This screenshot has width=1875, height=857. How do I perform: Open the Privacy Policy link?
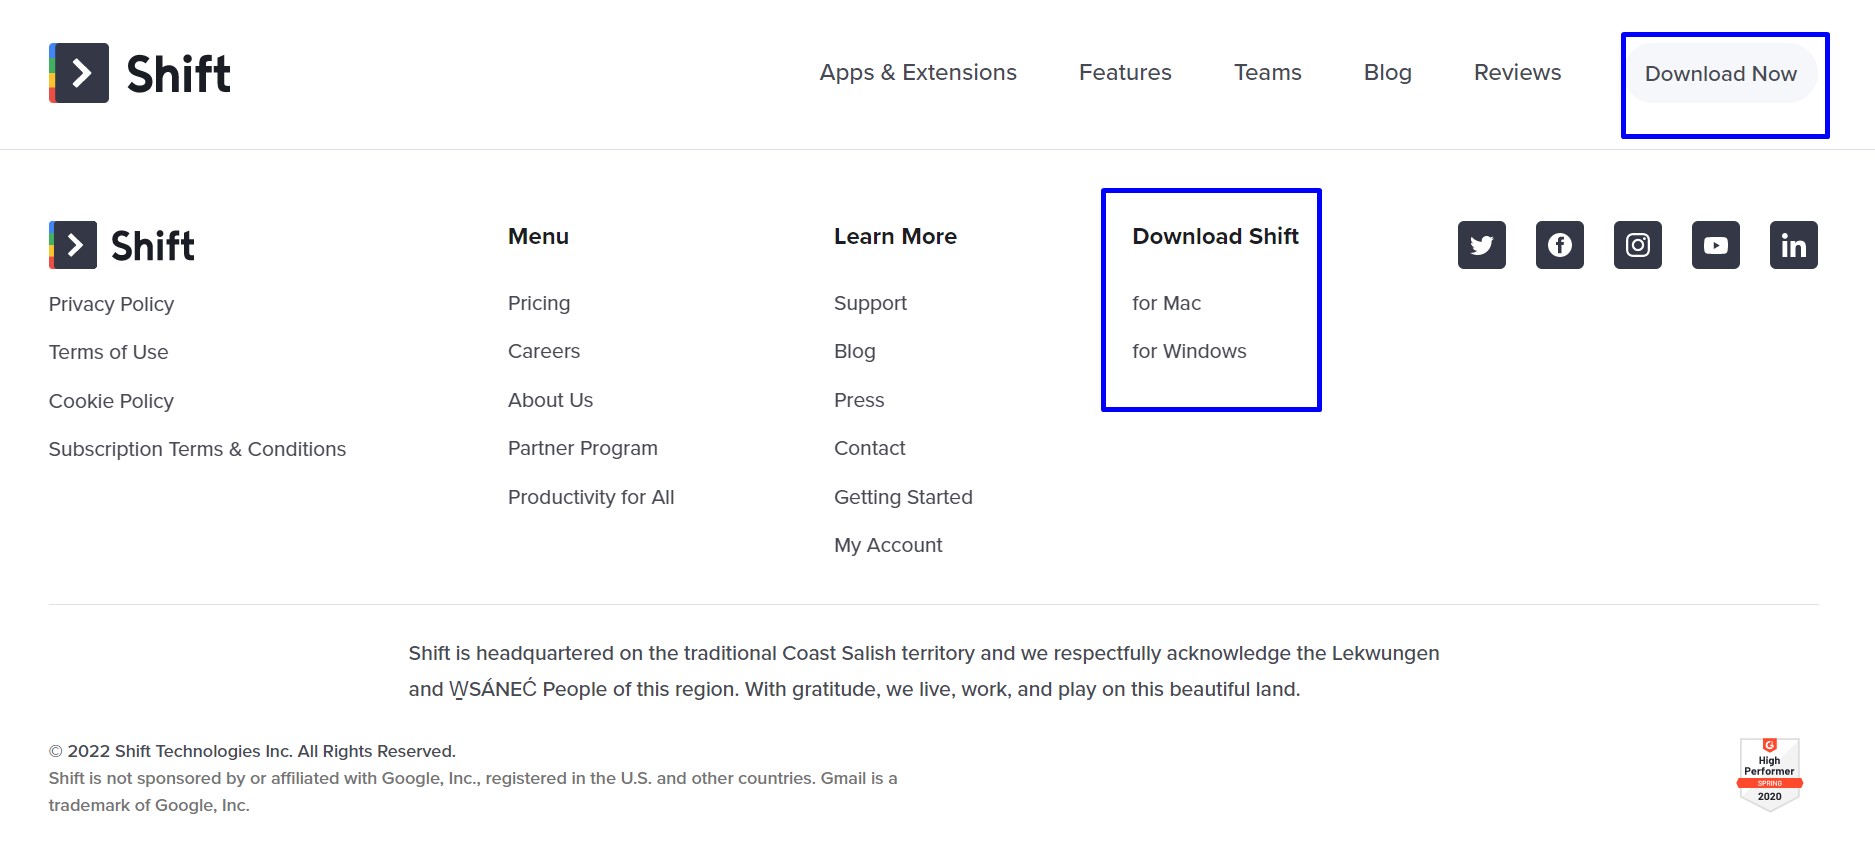pyautogui.click(x=111, y=304)
